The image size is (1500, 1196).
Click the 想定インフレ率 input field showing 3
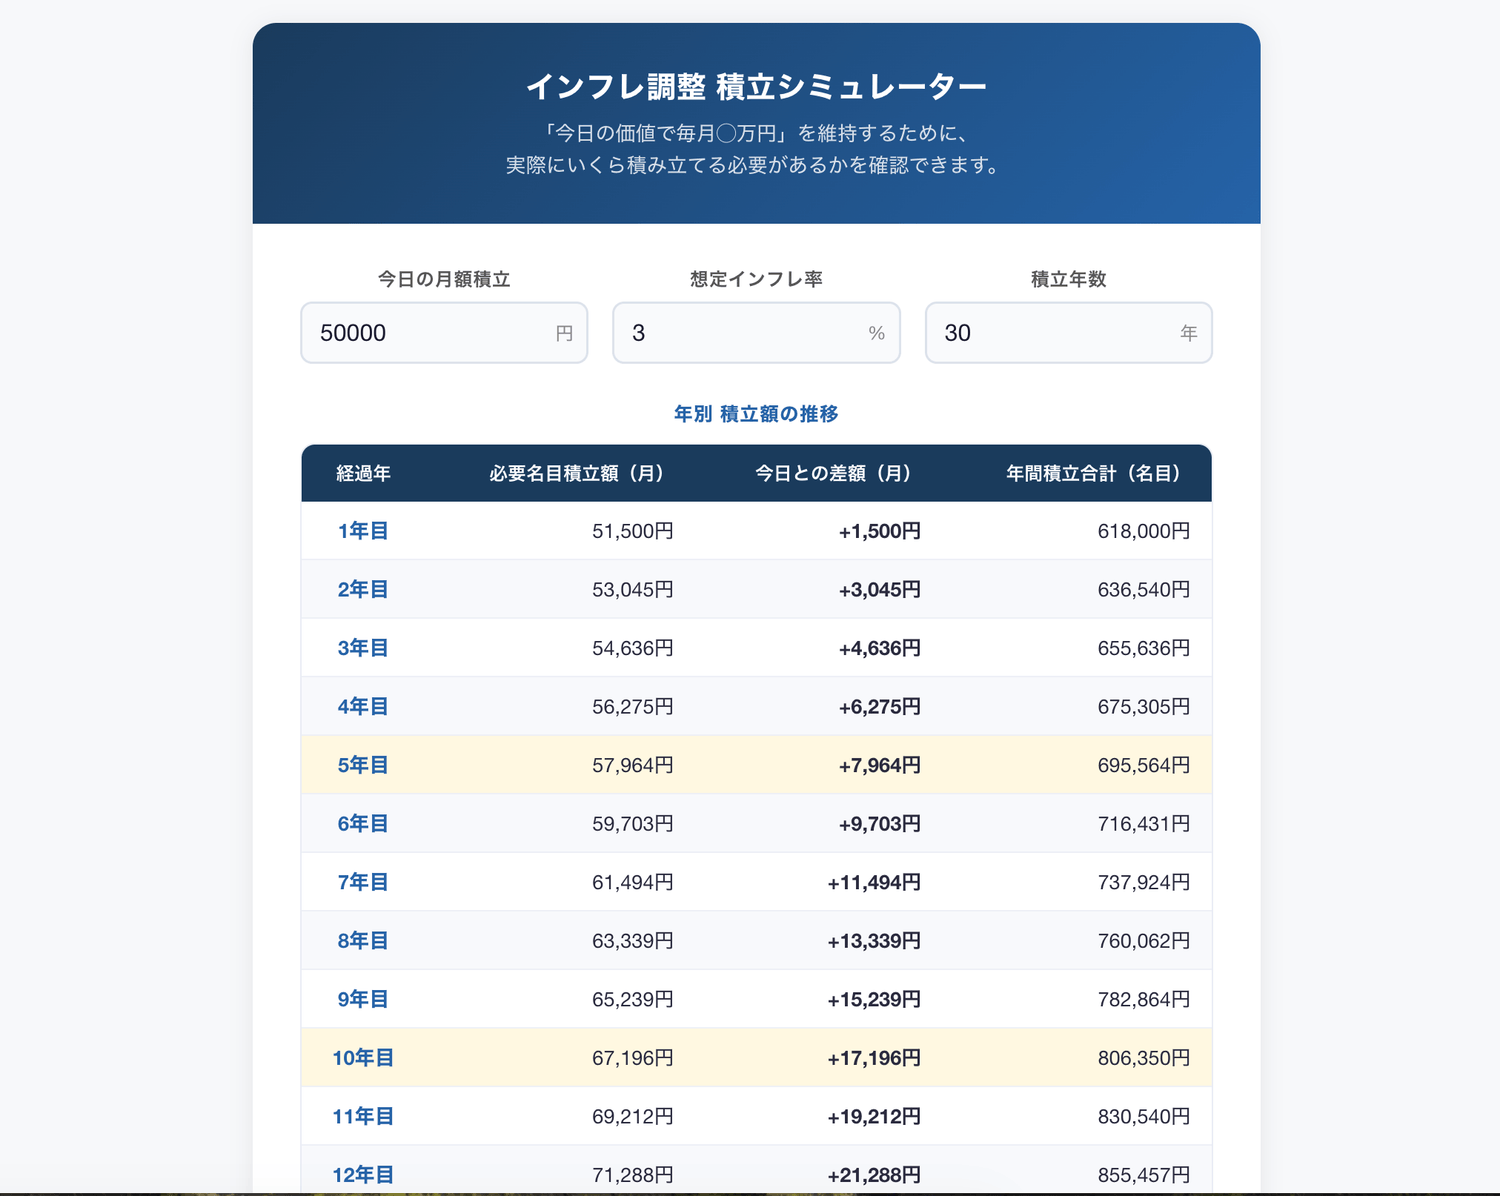(x=756, y=333)
